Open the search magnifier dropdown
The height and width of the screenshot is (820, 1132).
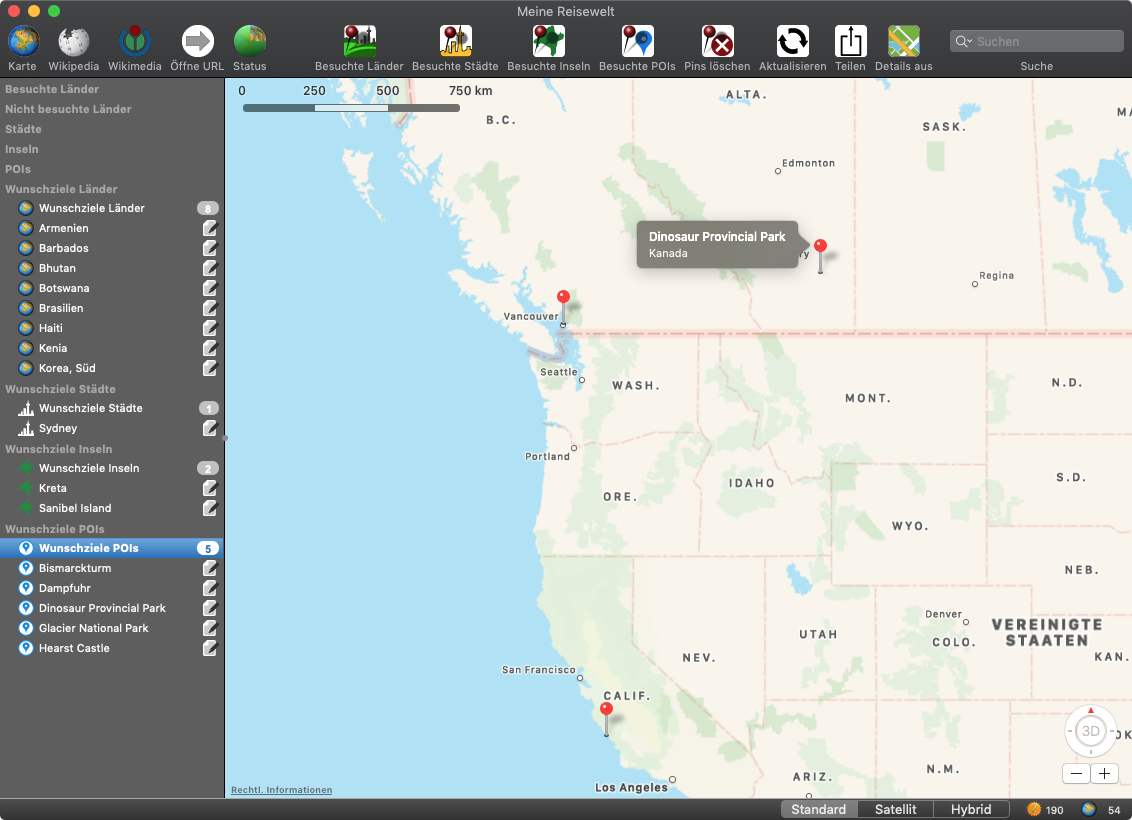pos(964,42)
